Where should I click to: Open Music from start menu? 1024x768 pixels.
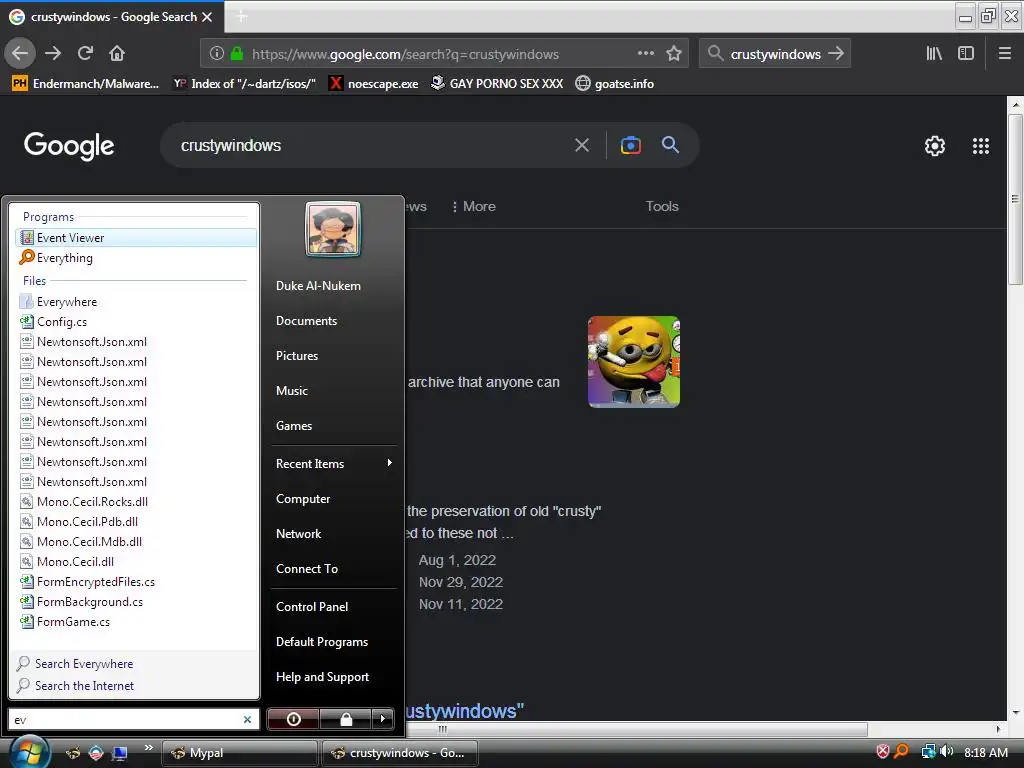(x=292, y=391)
